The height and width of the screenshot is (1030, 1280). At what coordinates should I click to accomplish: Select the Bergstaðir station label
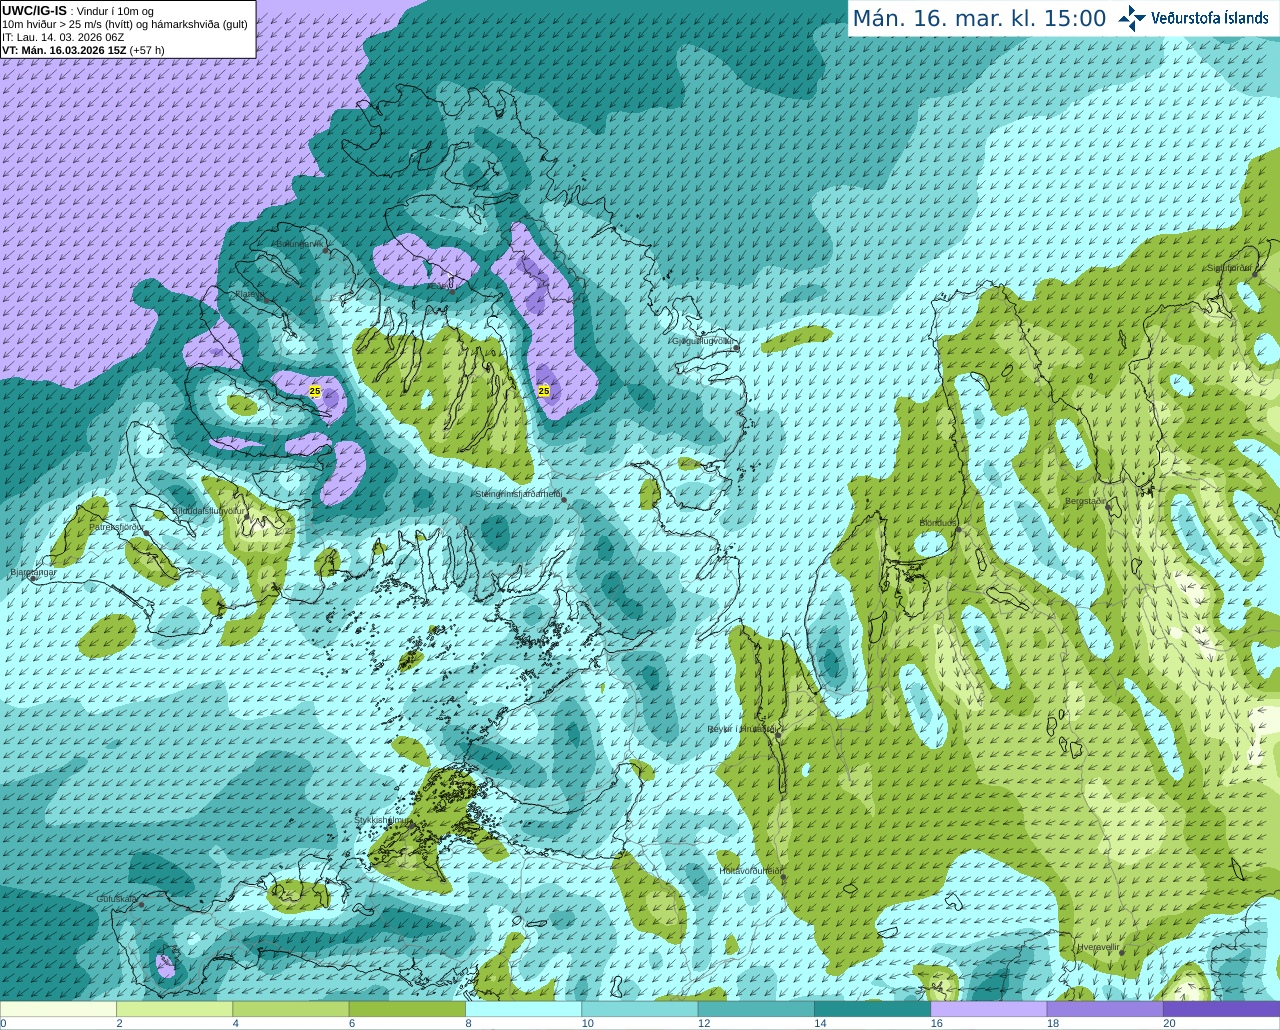tap(1087, 501)
